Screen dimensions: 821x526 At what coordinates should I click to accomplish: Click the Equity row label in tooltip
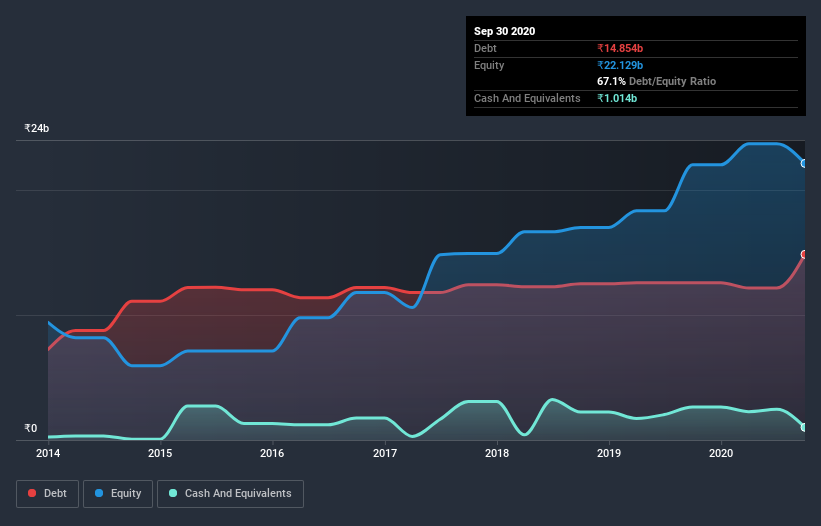489,65
